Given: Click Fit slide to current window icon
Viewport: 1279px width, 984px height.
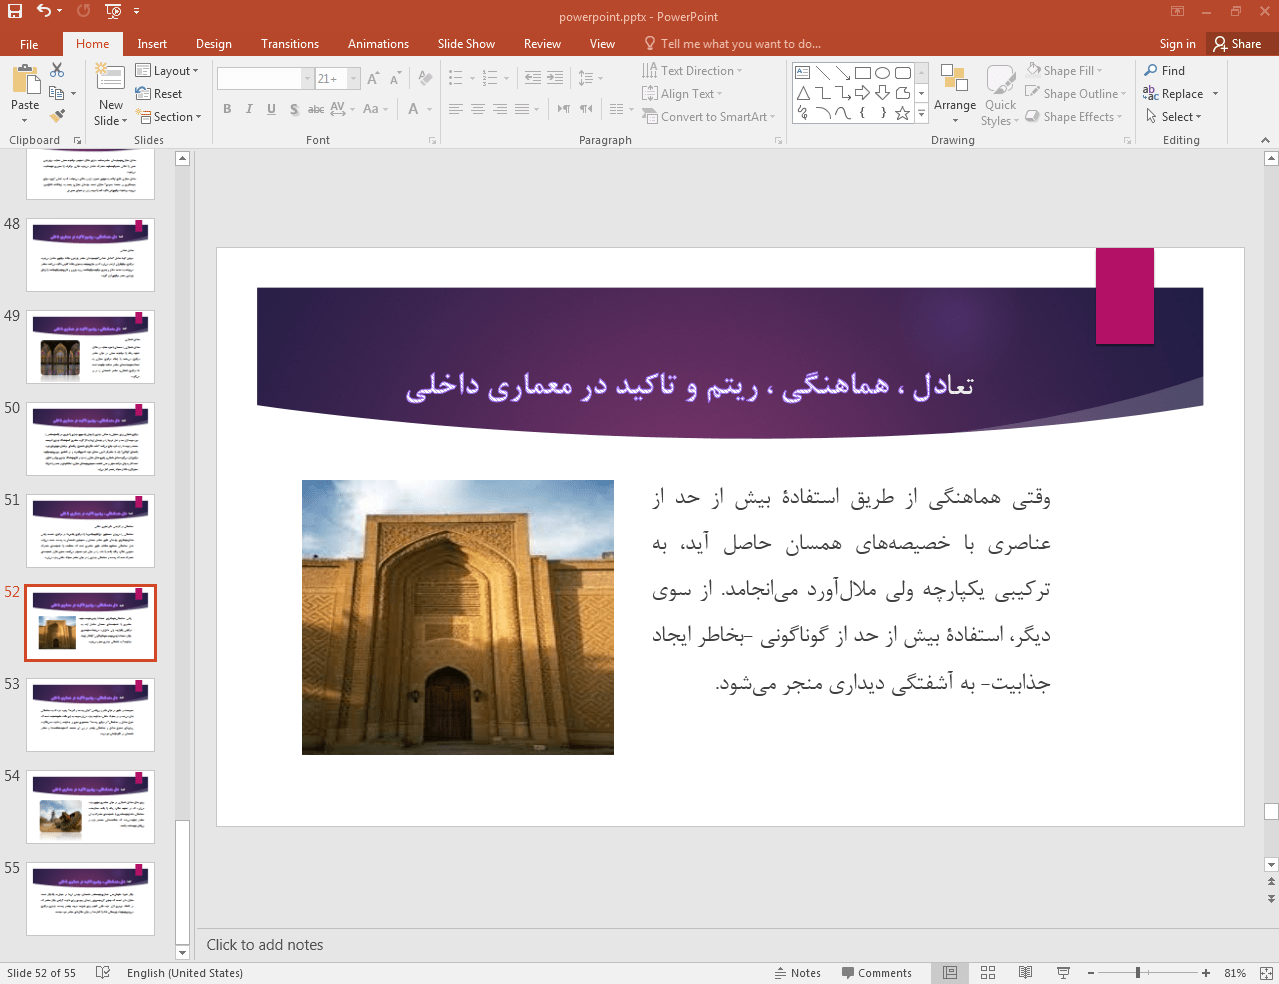Looking at the screenshot, I should 1265,973.
